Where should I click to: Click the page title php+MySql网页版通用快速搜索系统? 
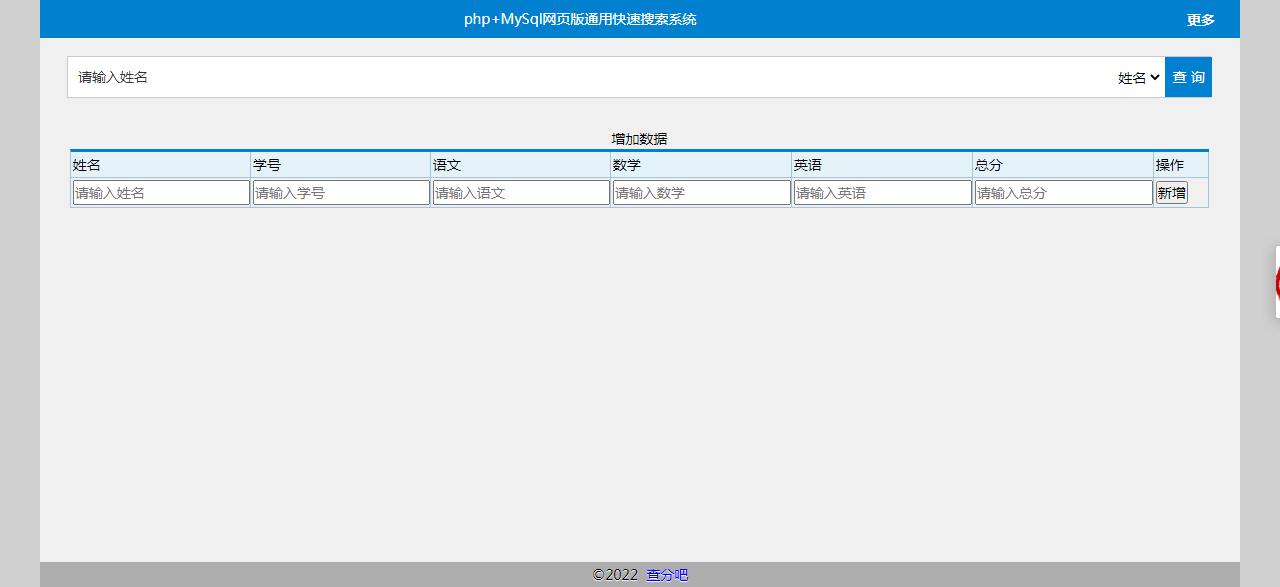580,18
